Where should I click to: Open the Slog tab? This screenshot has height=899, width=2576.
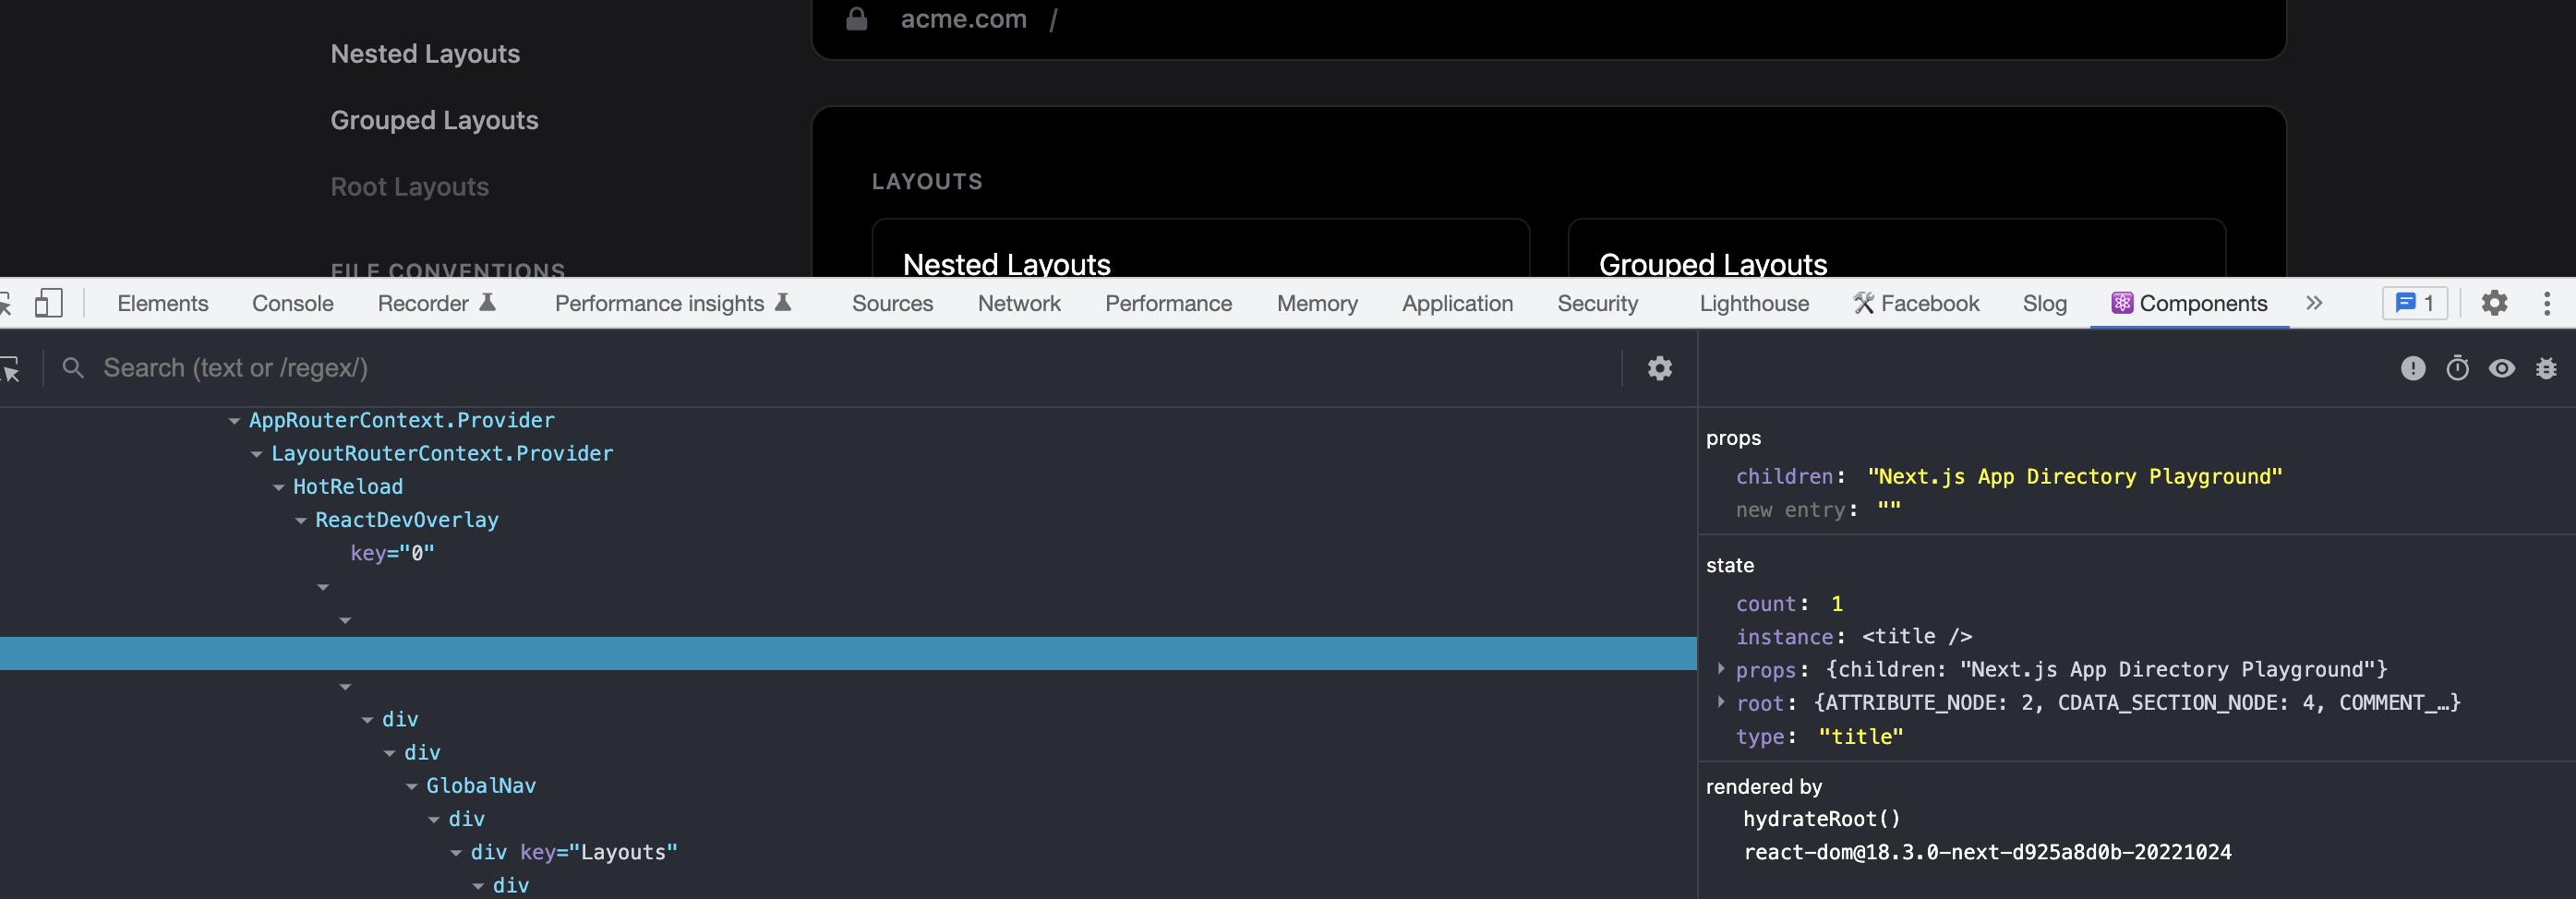click(2044, 303)
